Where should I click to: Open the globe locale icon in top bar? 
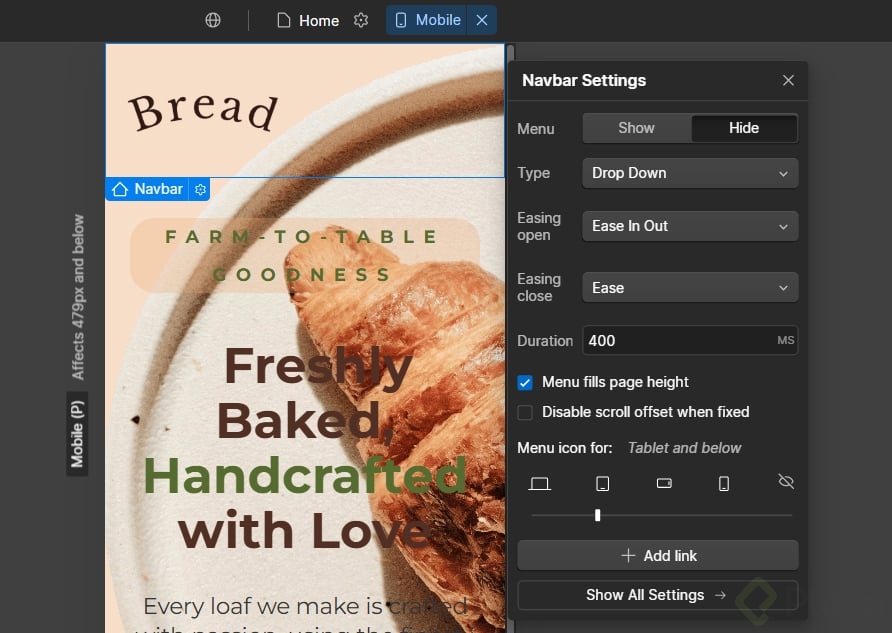[213, 20]
